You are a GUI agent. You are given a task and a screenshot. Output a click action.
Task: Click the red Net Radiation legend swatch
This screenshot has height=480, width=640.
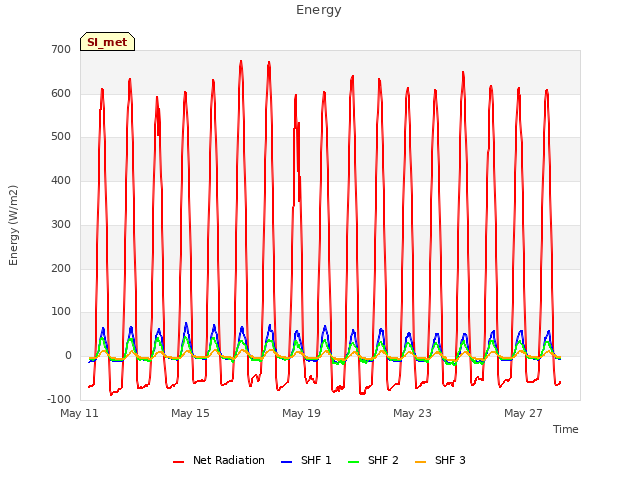[x=178, y=462]
